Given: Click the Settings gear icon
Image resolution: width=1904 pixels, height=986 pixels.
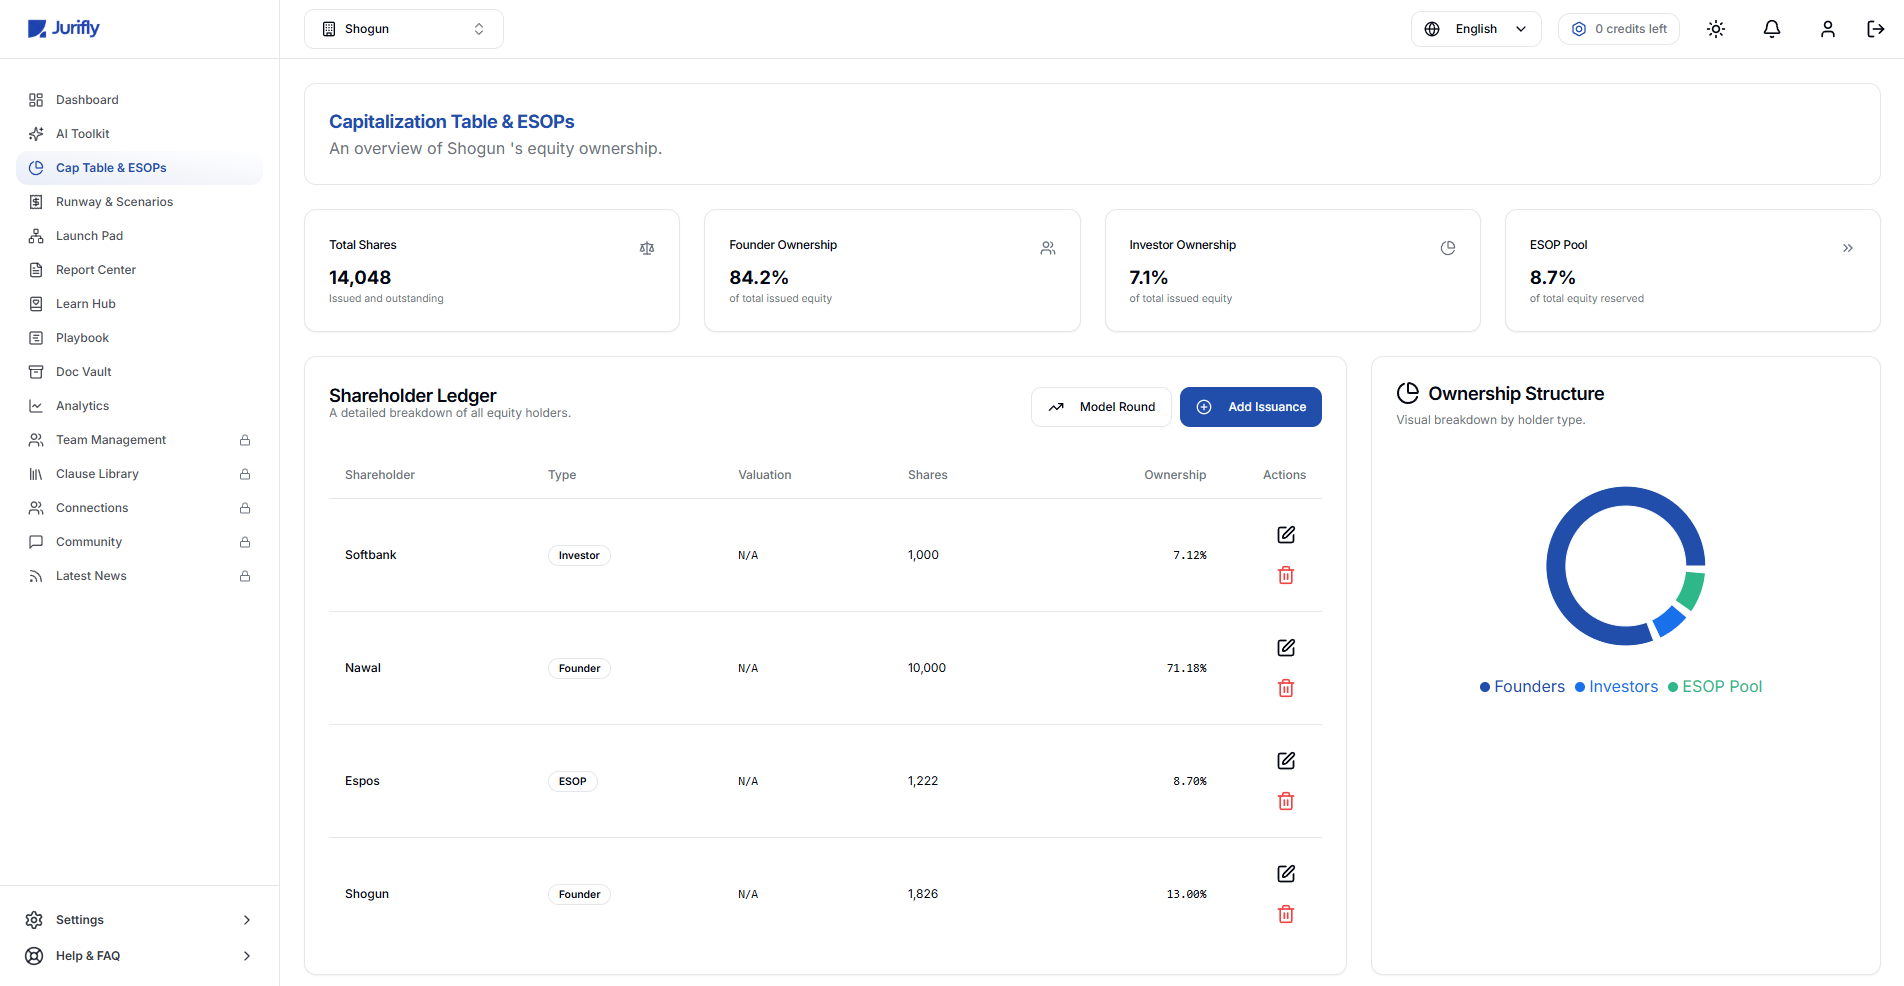Looking at the screenshot, I should click(34, 920).
